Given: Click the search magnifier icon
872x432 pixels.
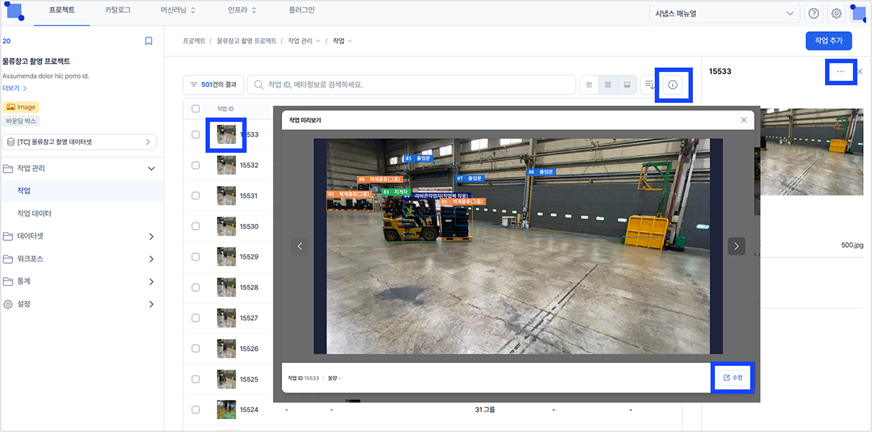Looking at the screenshot, I should click(x=258, y=85).
